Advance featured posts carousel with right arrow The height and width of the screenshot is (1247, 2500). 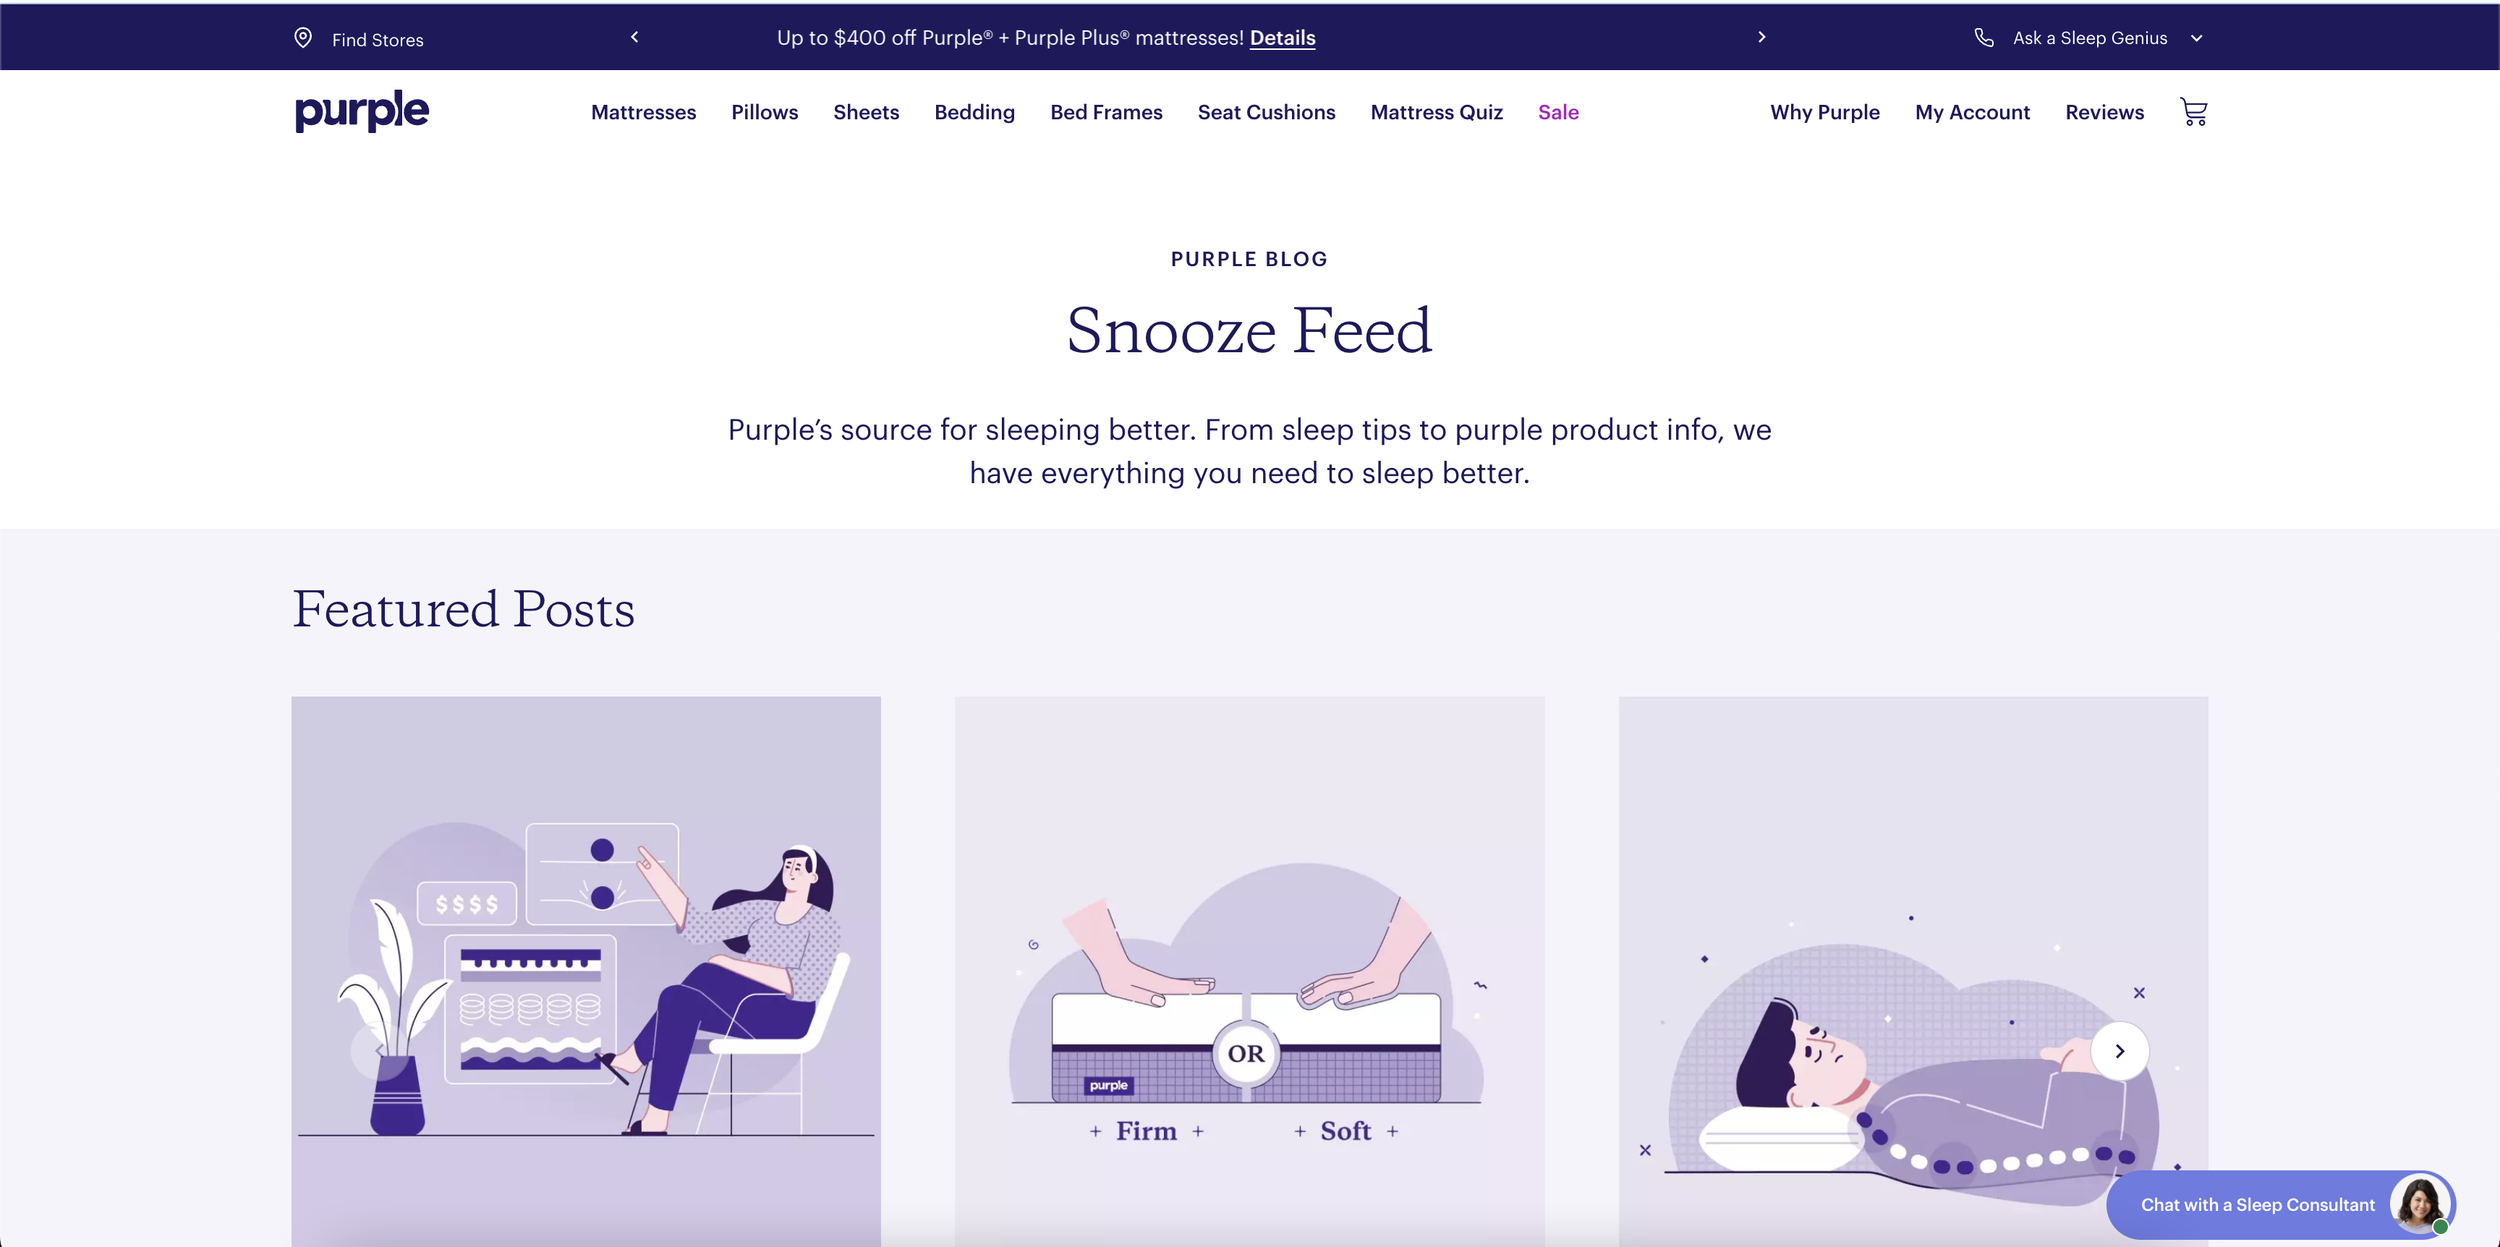pyautogui.click(x=2119, y=1051)
